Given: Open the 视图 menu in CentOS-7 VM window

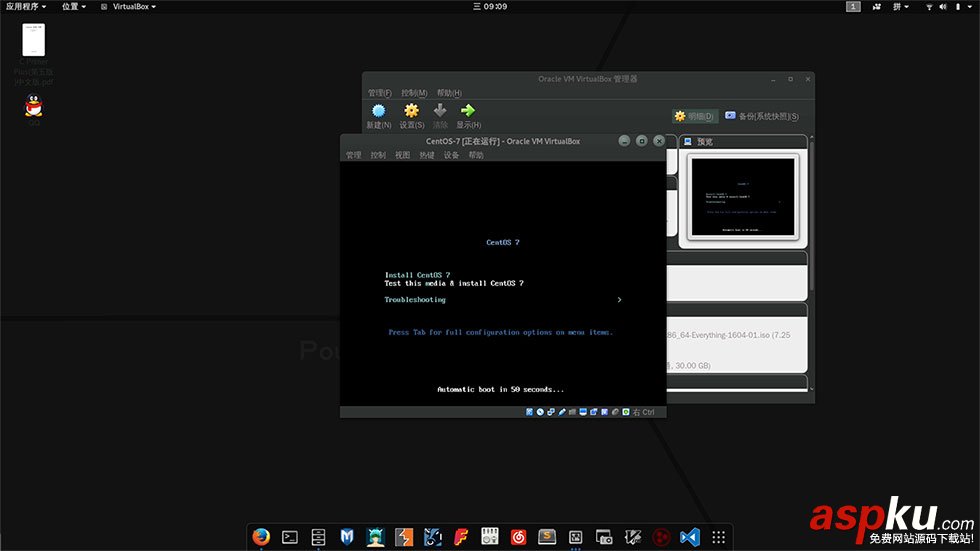Looking at the screenshot, I should coord(402,155).
